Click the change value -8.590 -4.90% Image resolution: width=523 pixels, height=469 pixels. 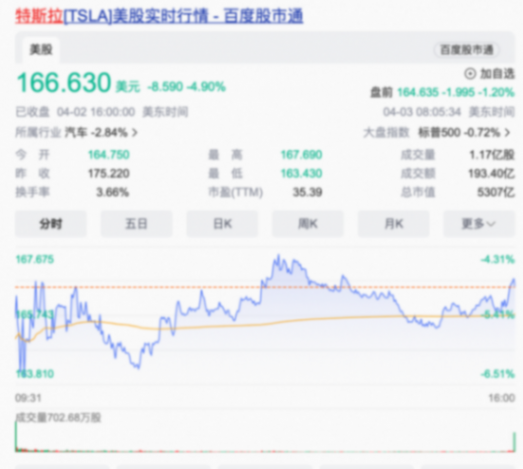click(x=187, y=87)
